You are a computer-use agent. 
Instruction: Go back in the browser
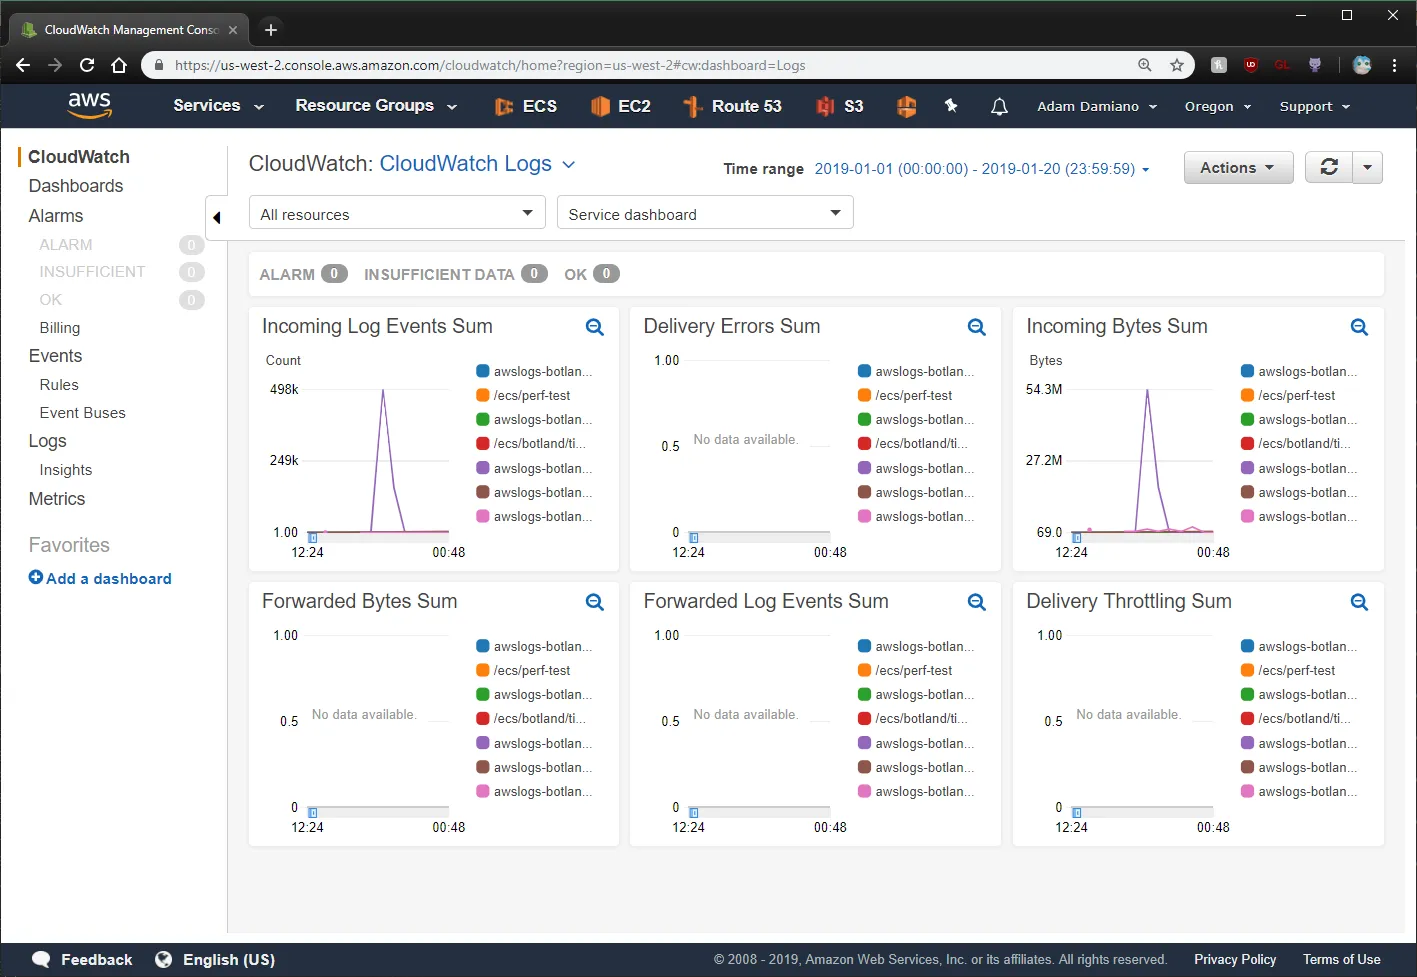coord(23,65)
